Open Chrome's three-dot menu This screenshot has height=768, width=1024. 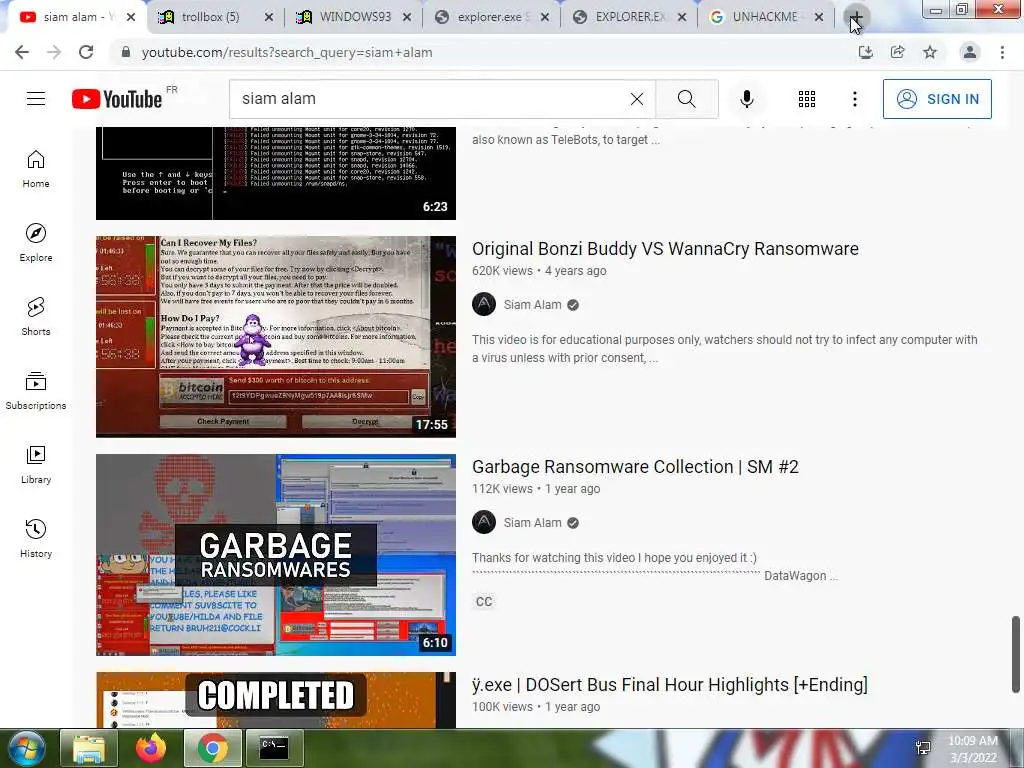click(1002, 52)
